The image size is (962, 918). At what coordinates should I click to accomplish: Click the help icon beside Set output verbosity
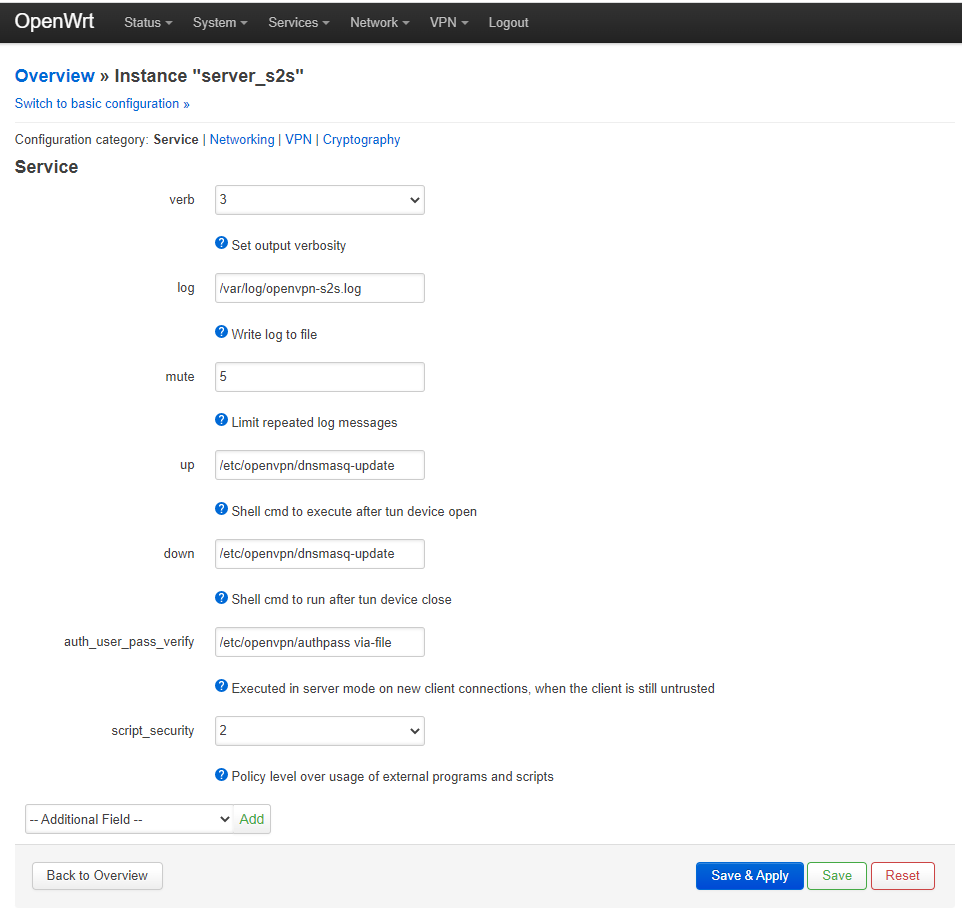[221, 243]
